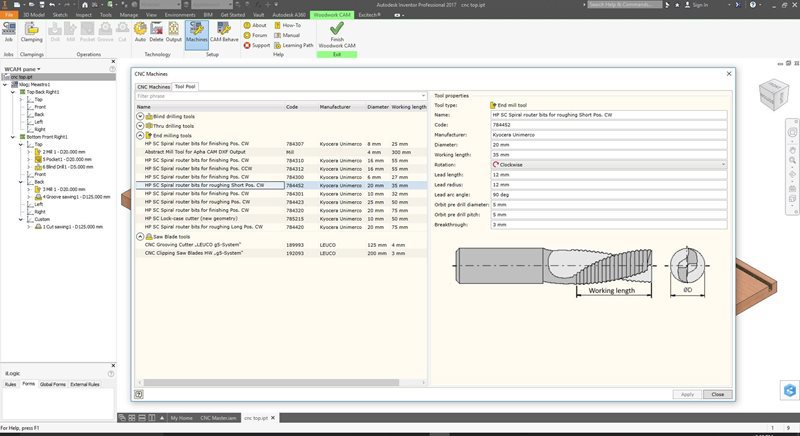Viewport: 800px width, 436px height.
Task: Expand the 4 Groove sawing1 tree item
Action: pyautogui.click(x=29, y=197)
